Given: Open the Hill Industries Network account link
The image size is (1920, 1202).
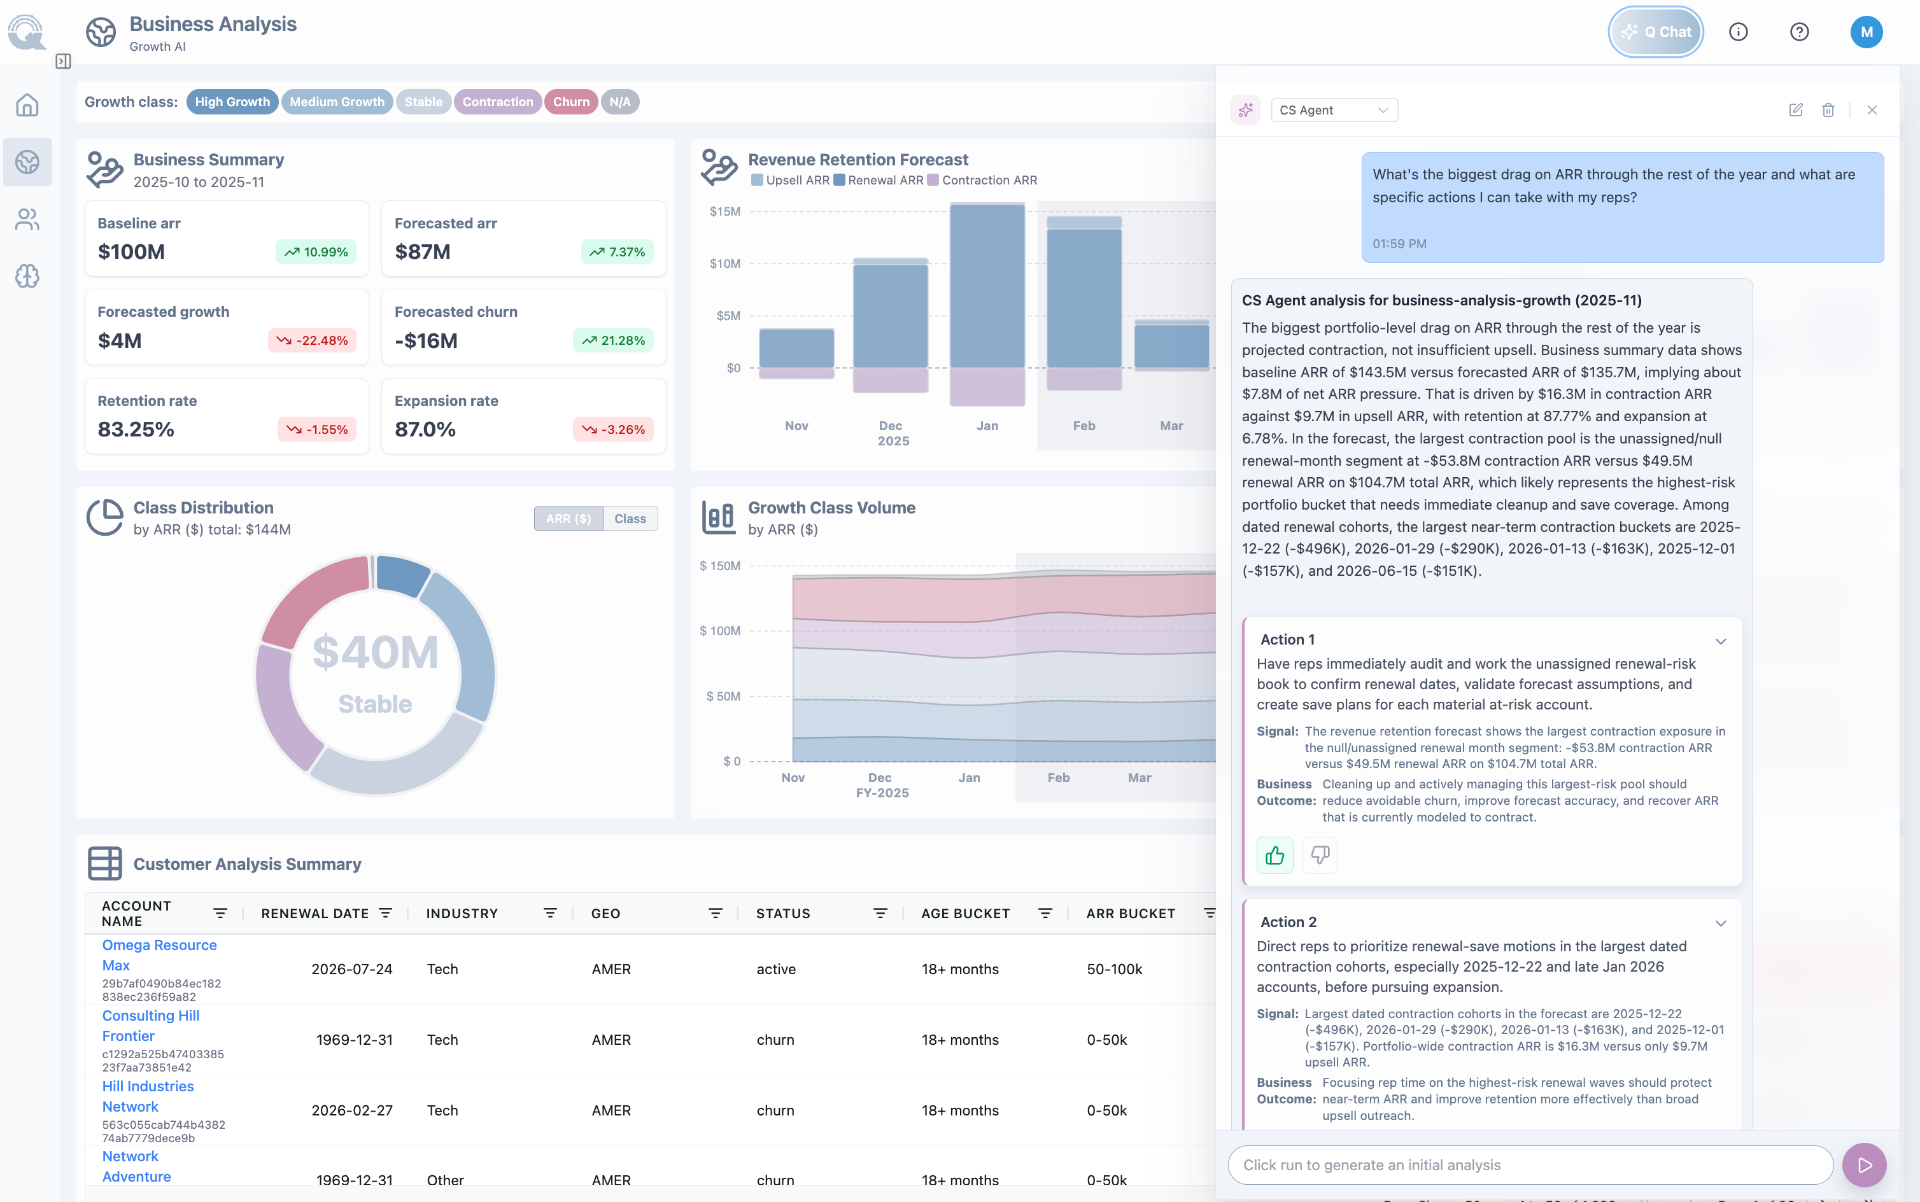Looking at the screenshot, I should click(148, 1096).
